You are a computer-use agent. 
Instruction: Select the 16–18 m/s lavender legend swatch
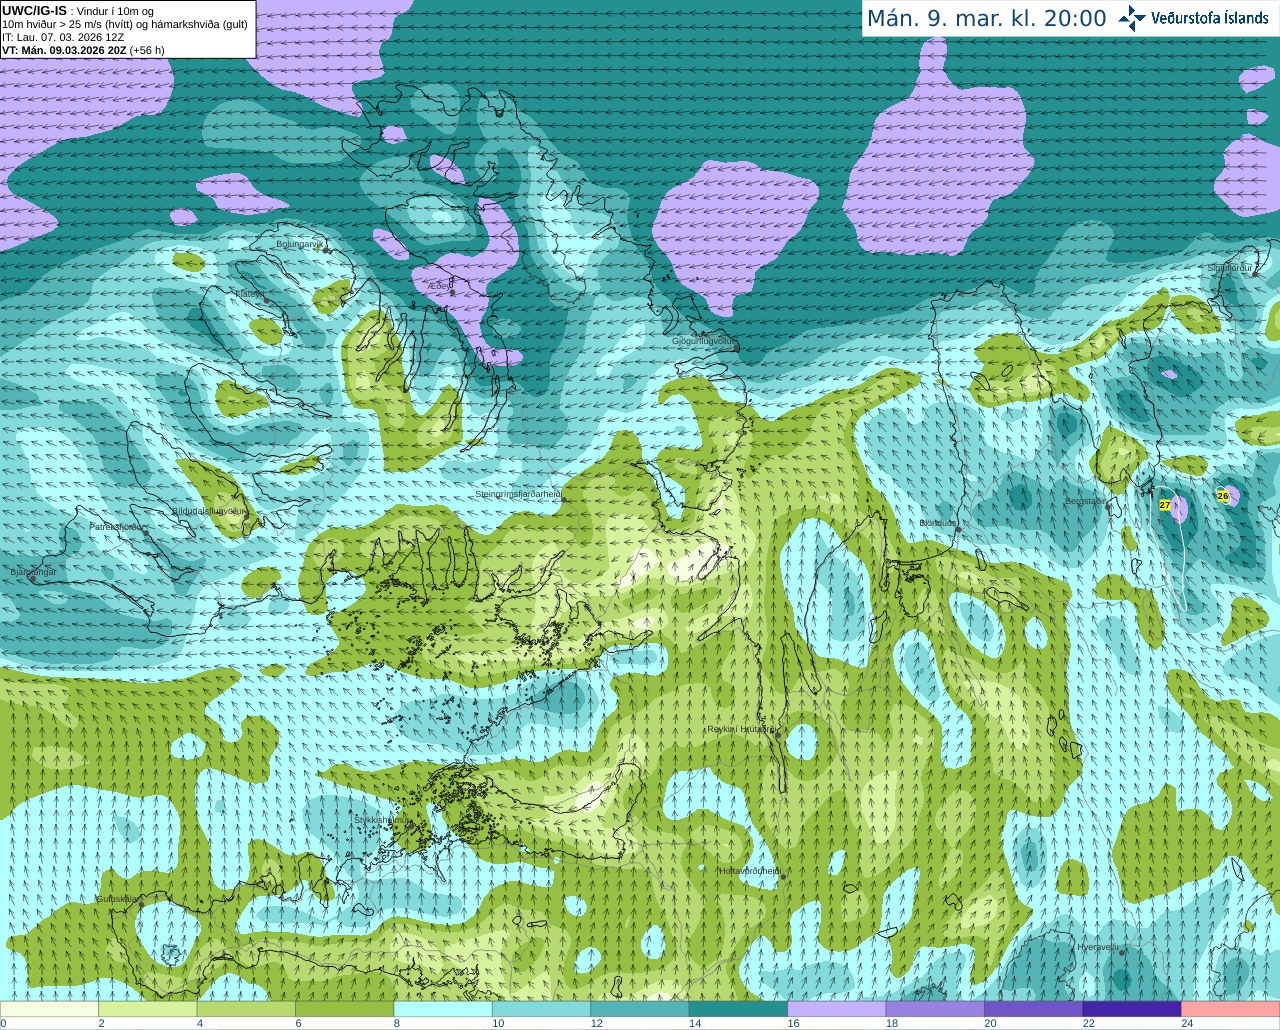click(837, 1009)
